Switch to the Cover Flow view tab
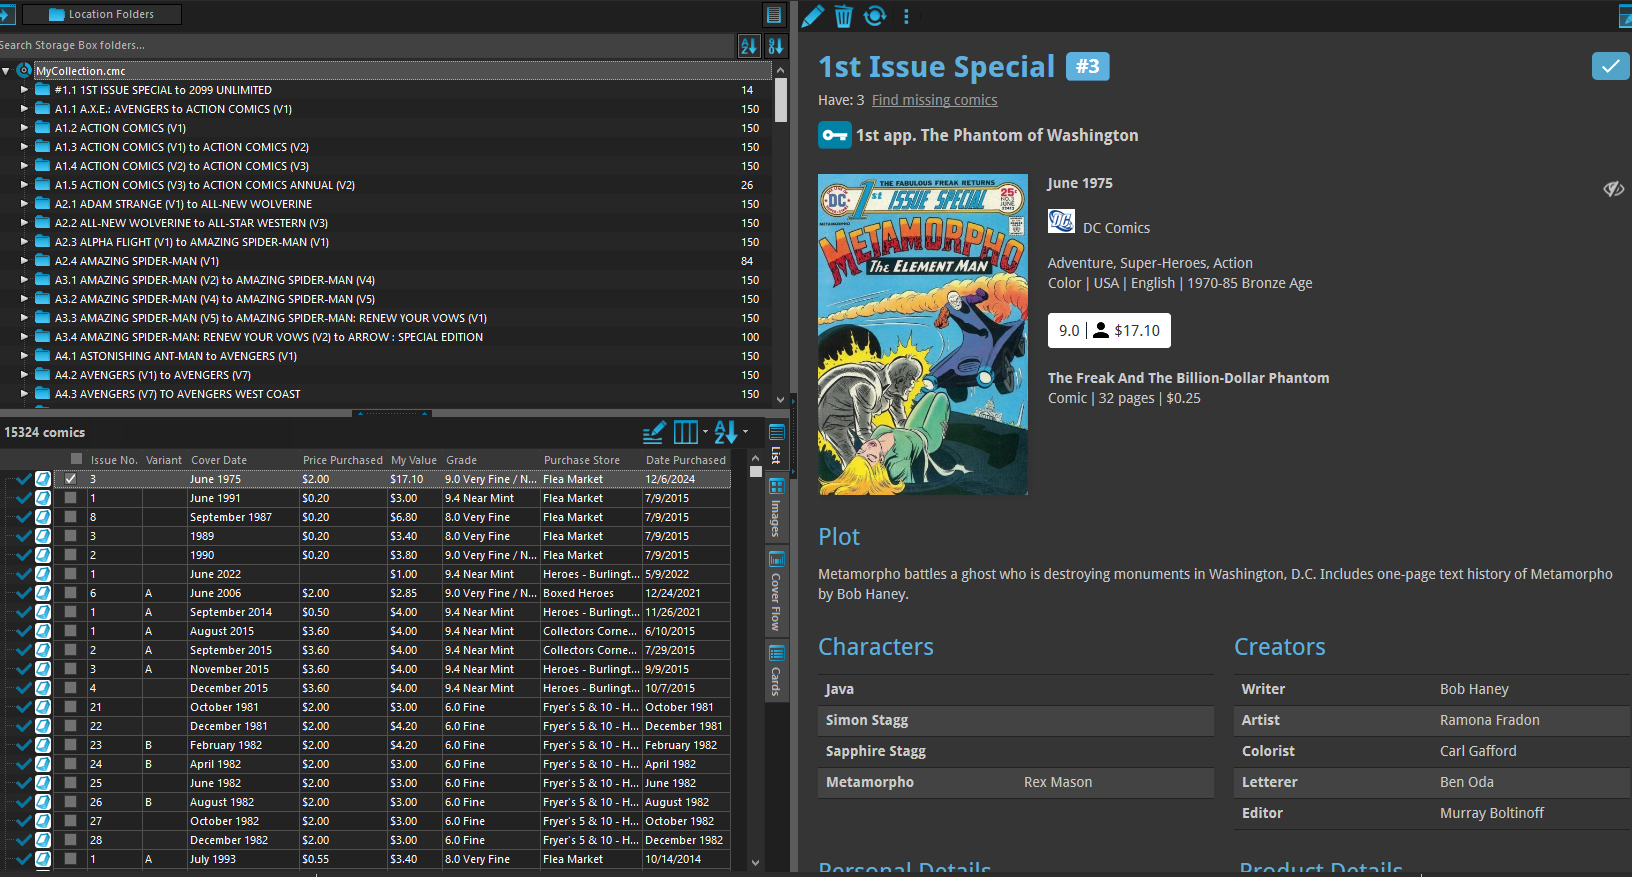Image resolution: width=1632 pixels, height=877 pixels. coord(776,591)
